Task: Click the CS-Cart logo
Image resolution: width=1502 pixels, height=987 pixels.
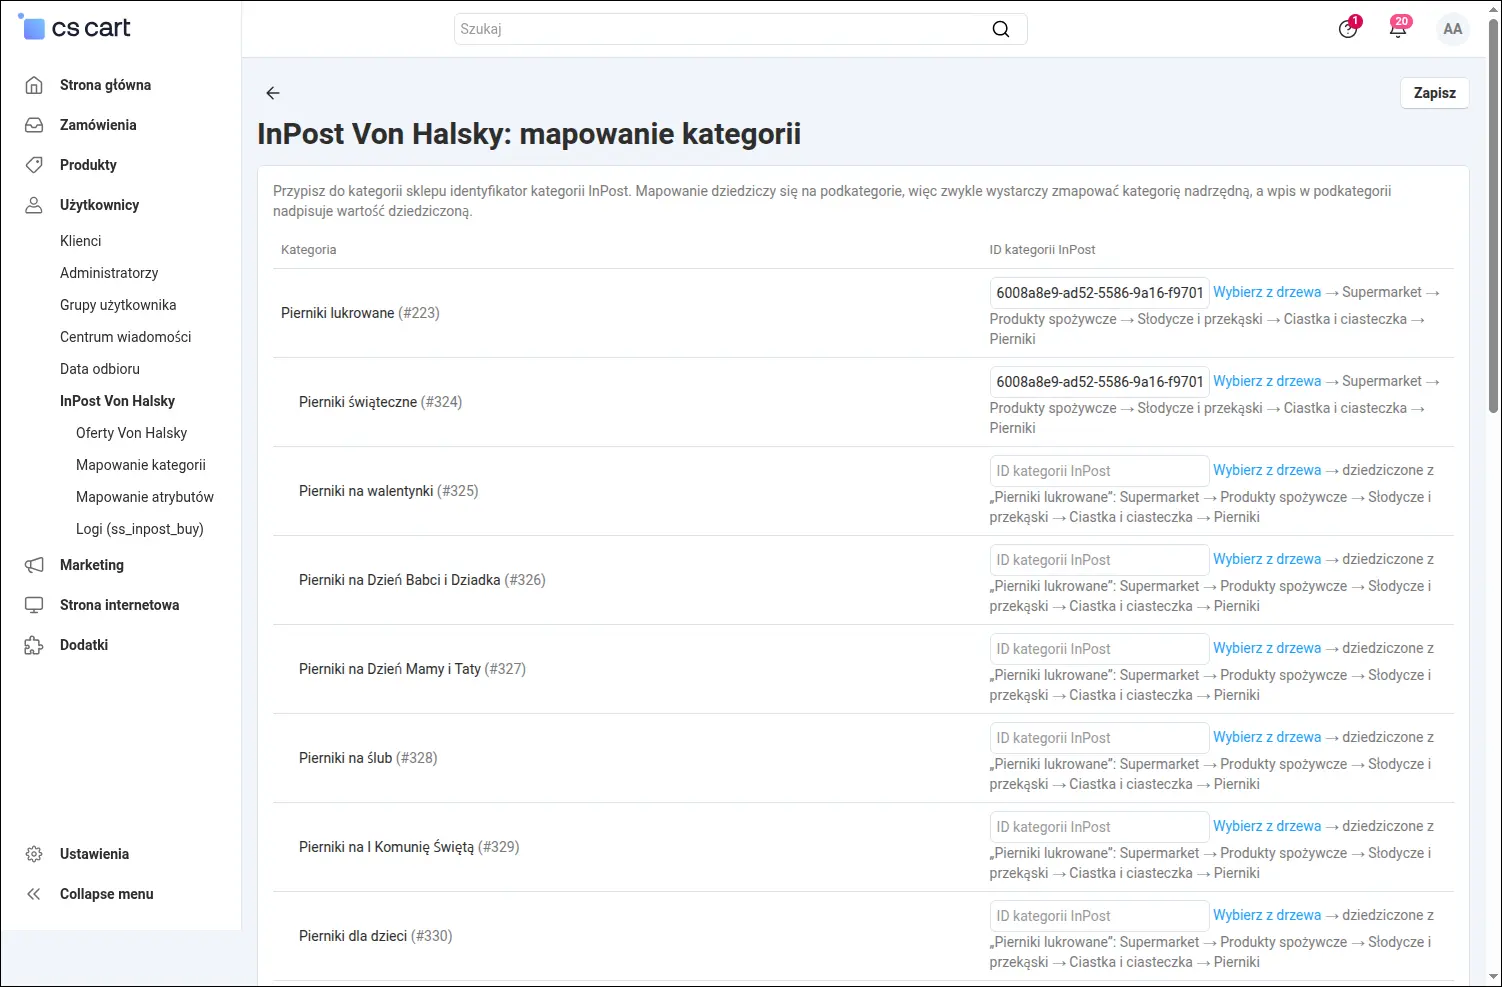Action: pos(75,28)
